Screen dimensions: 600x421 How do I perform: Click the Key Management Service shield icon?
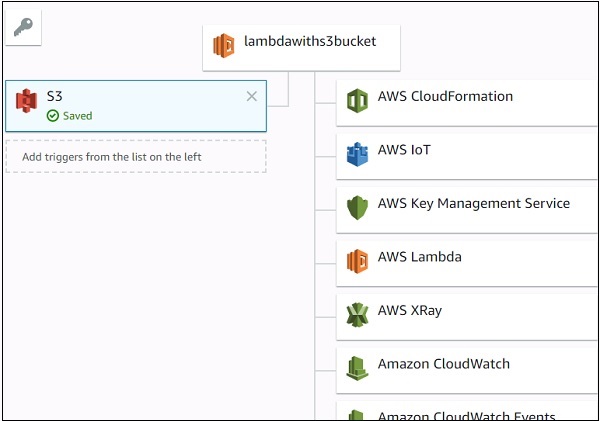point(357,207)
